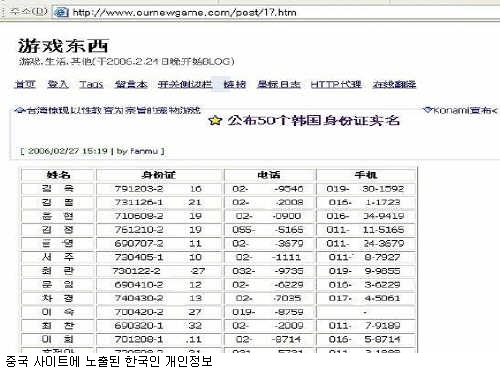500x373 pixels.
Task: Click the next post Konami arrow icon
Action: [x=427, y=109]
